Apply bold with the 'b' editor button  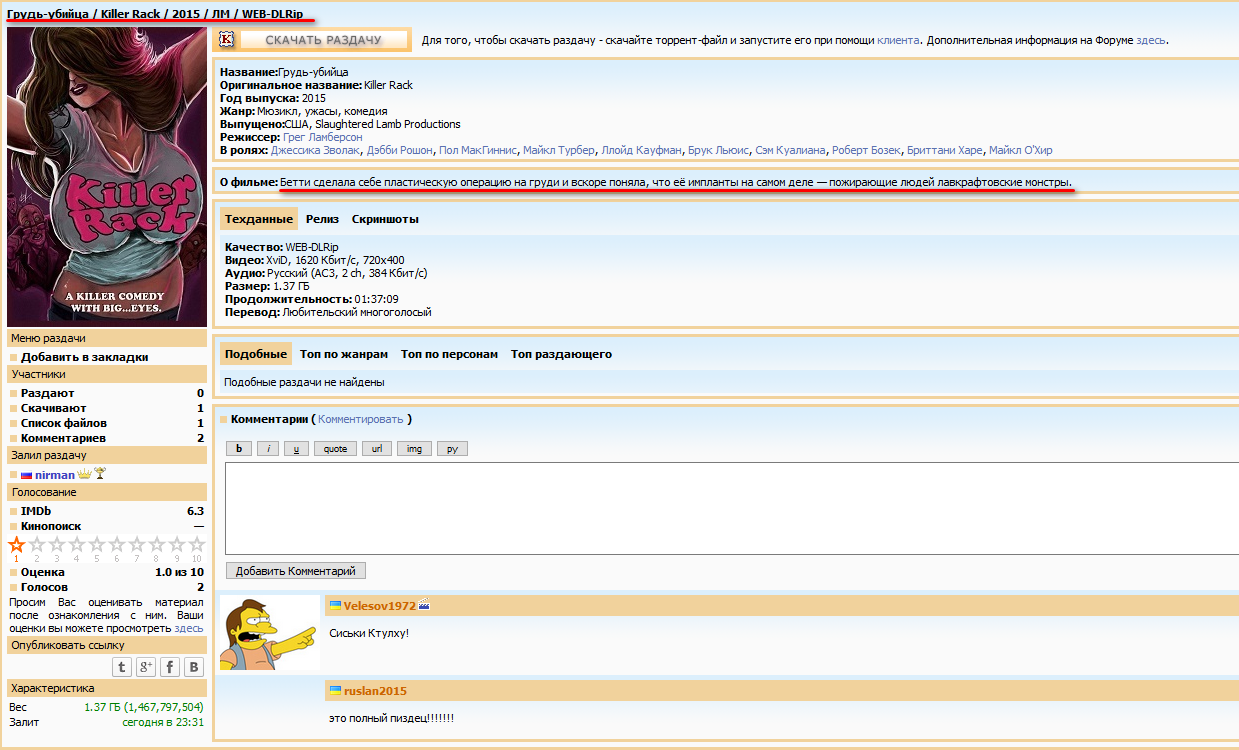pyautogui.click(x=239, y=449)
